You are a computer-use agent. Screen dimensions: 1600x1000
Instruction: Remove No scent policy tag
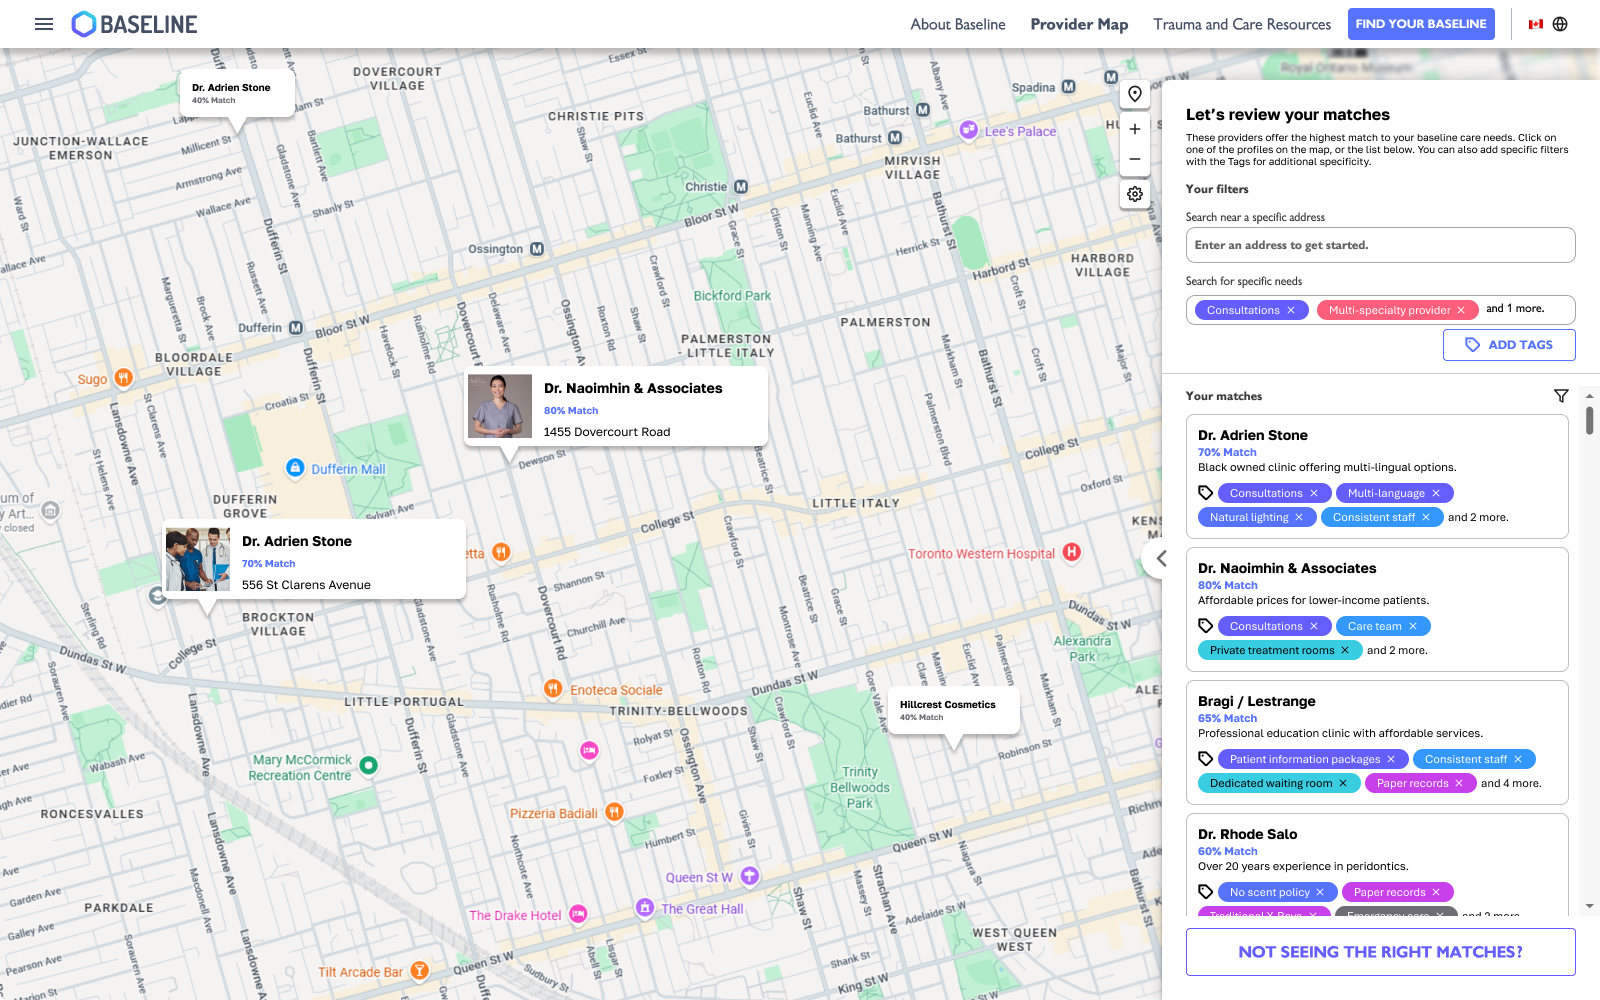tap(1320, 892)
